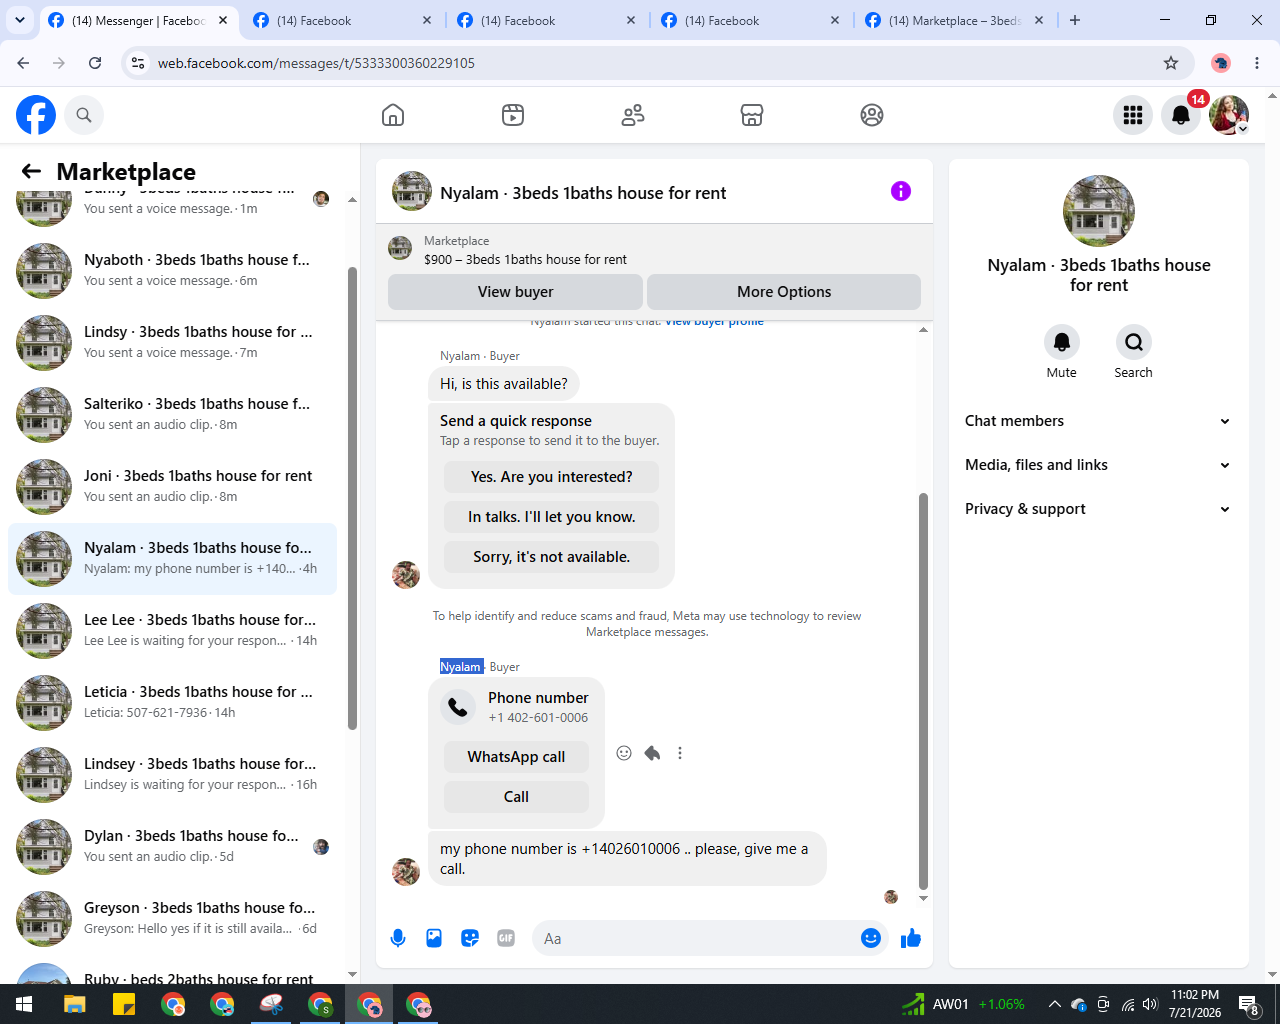Open Lindsey conversation in chat list
The image size is (1280, 1024).
point(172,774)
